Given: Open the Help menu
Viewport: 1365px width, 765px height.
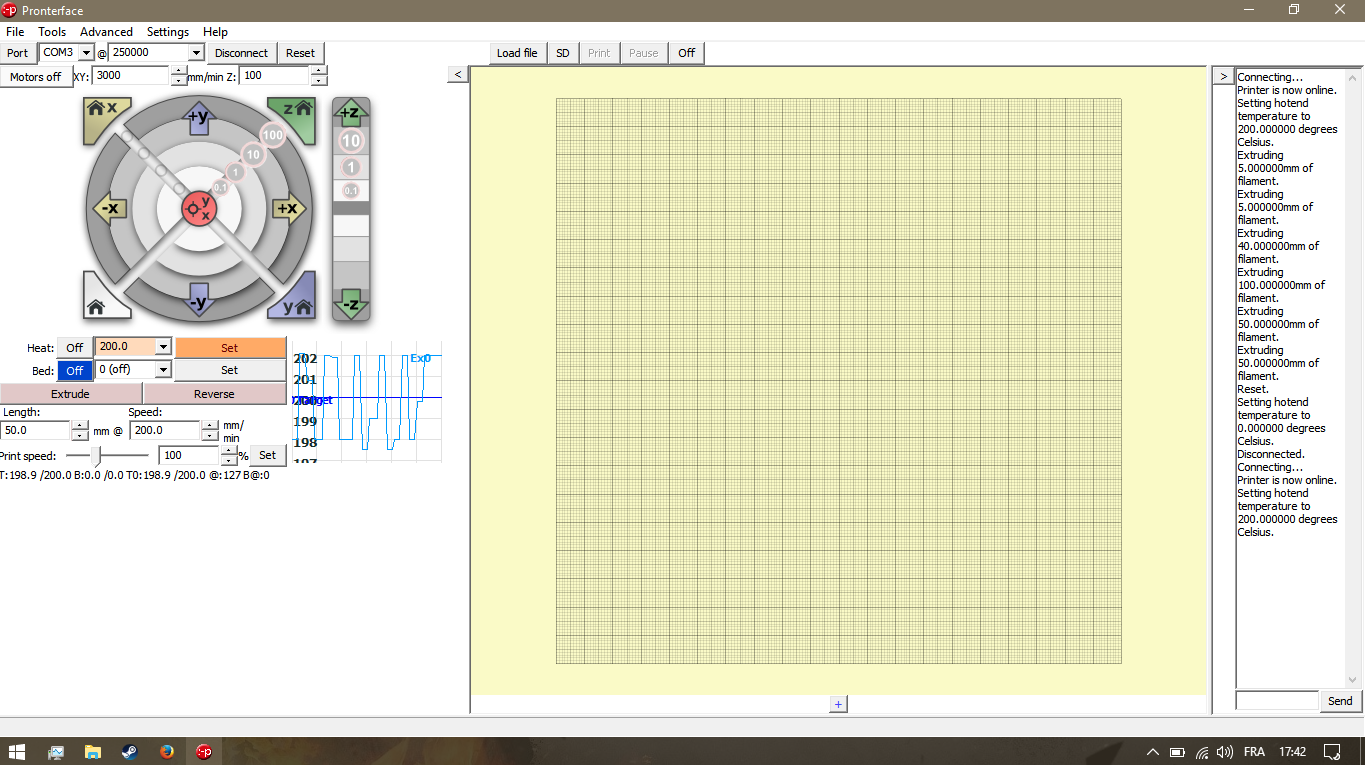Looking at the screenshot, I should (215, 32).
